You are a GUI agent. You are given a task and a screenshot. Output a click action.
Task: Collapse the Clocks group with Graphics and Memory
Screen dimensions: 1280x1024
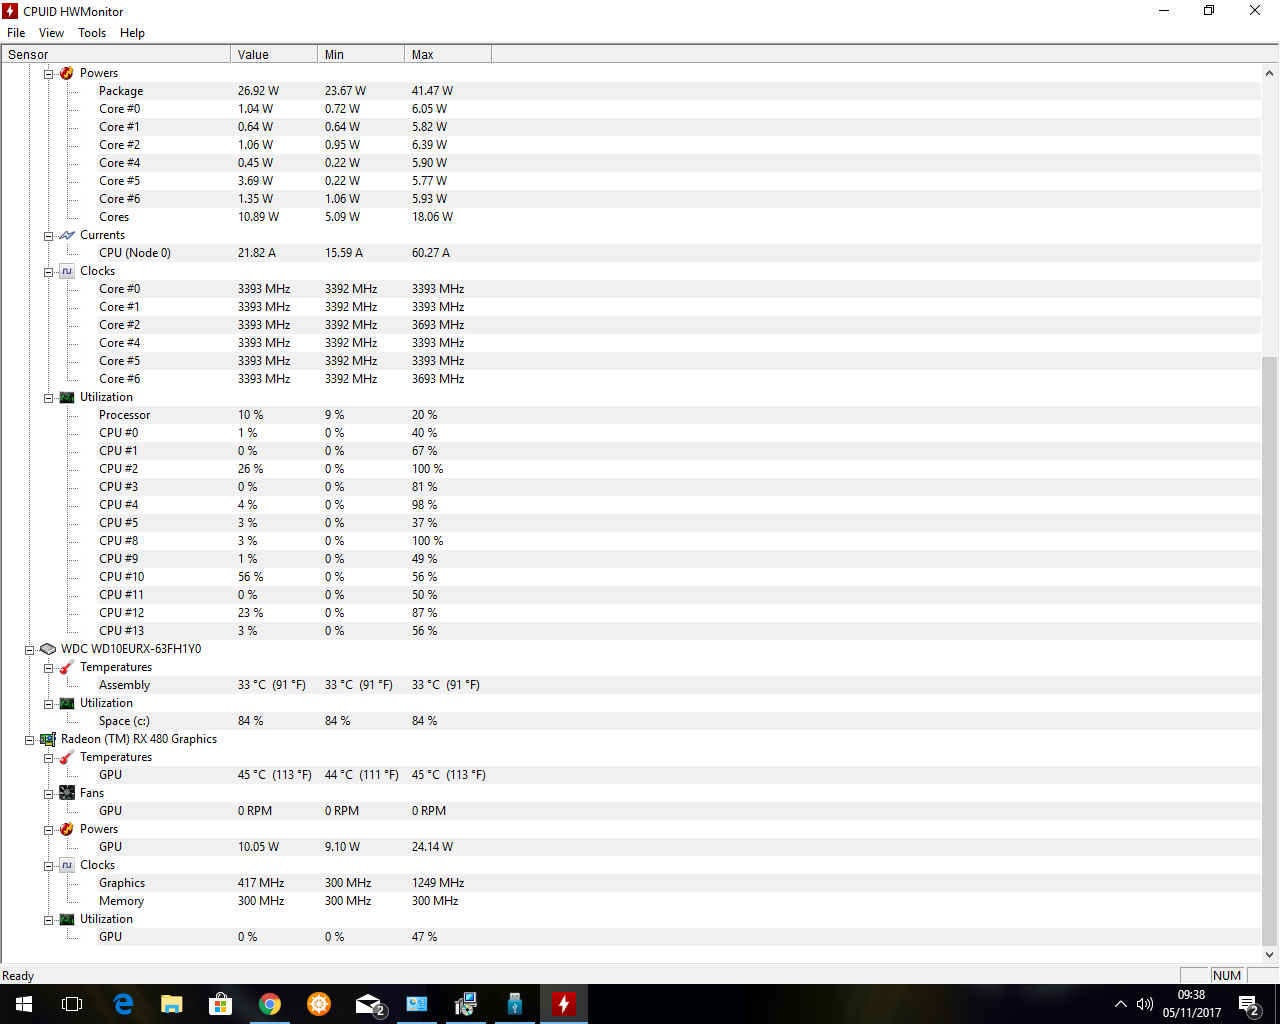point(48,866)
